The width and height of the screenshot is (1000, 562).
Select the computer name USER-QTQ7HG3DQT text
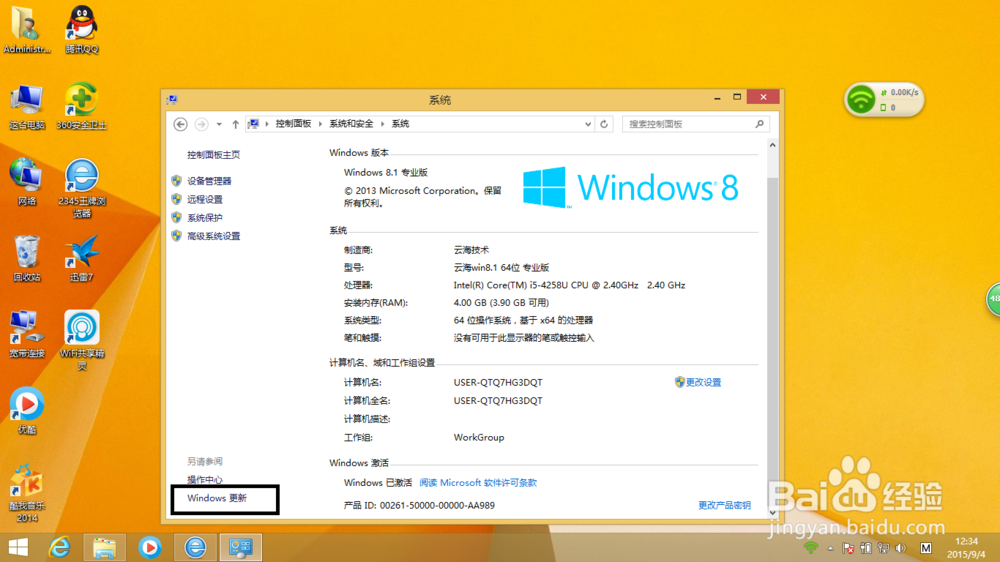pyautogui.click(x=498, y=383)
